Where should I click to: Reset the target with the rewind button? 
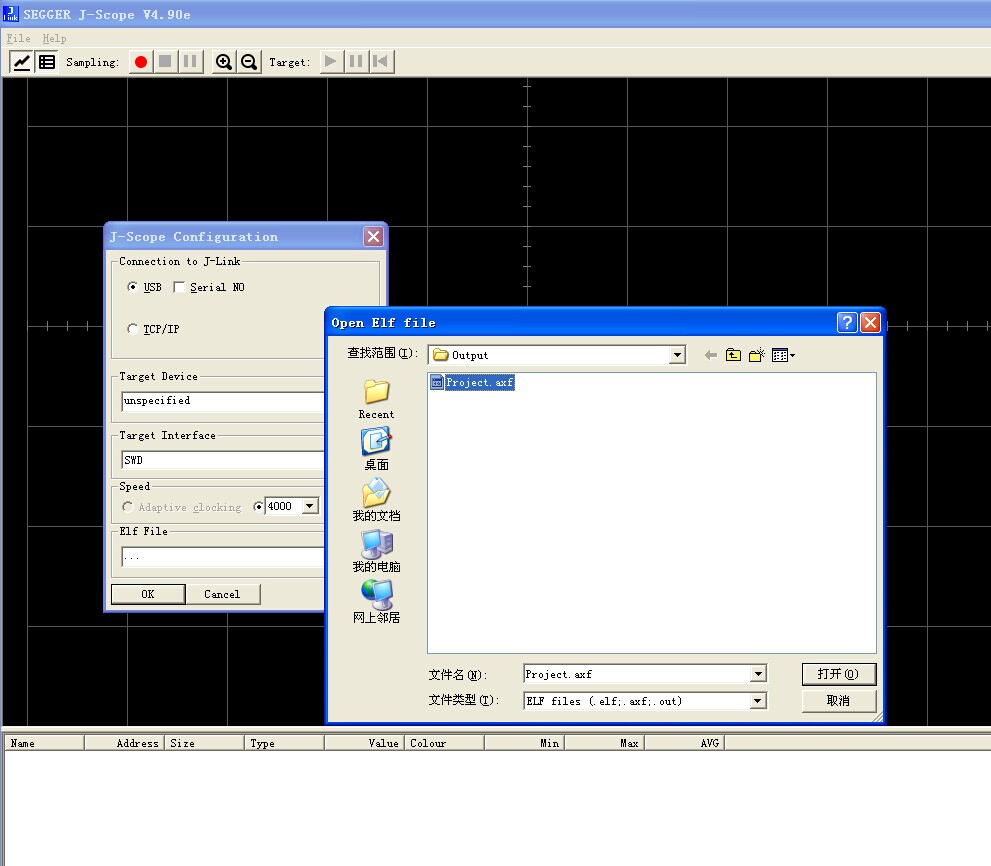381,62
